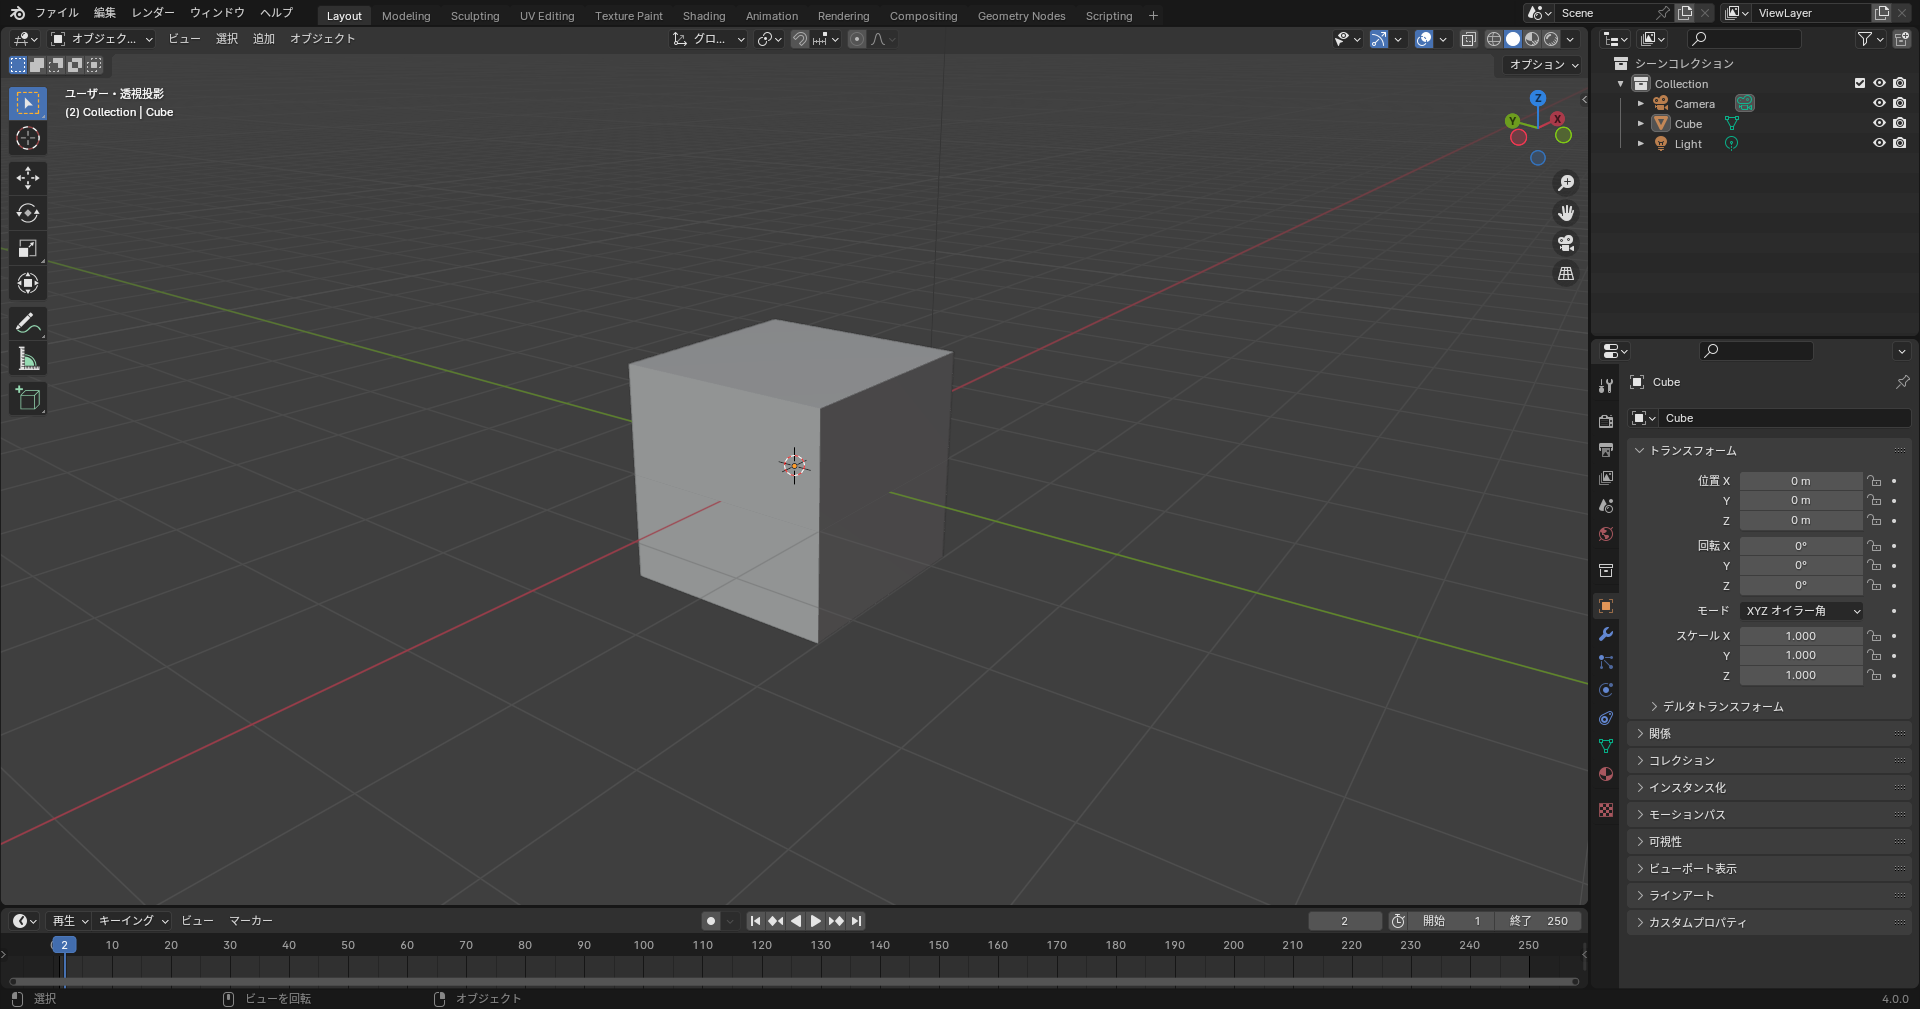Open the rotation mode XYZ Euler dropdown

coord(1801,611)
